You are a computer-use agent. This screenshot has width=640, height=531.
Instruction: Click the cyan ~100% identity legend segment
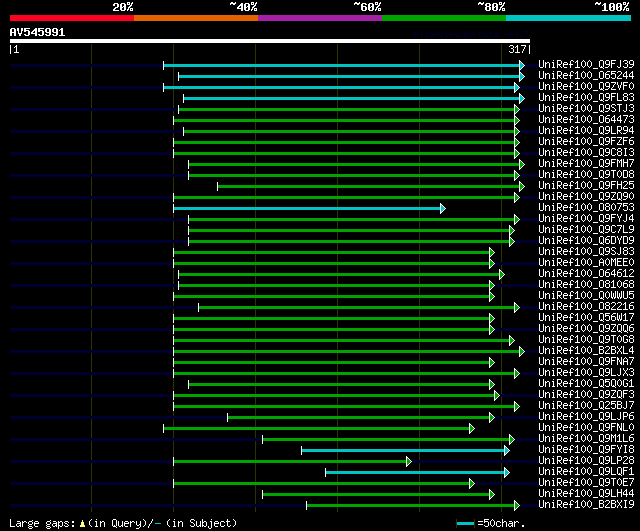click(x=569, y=18)
